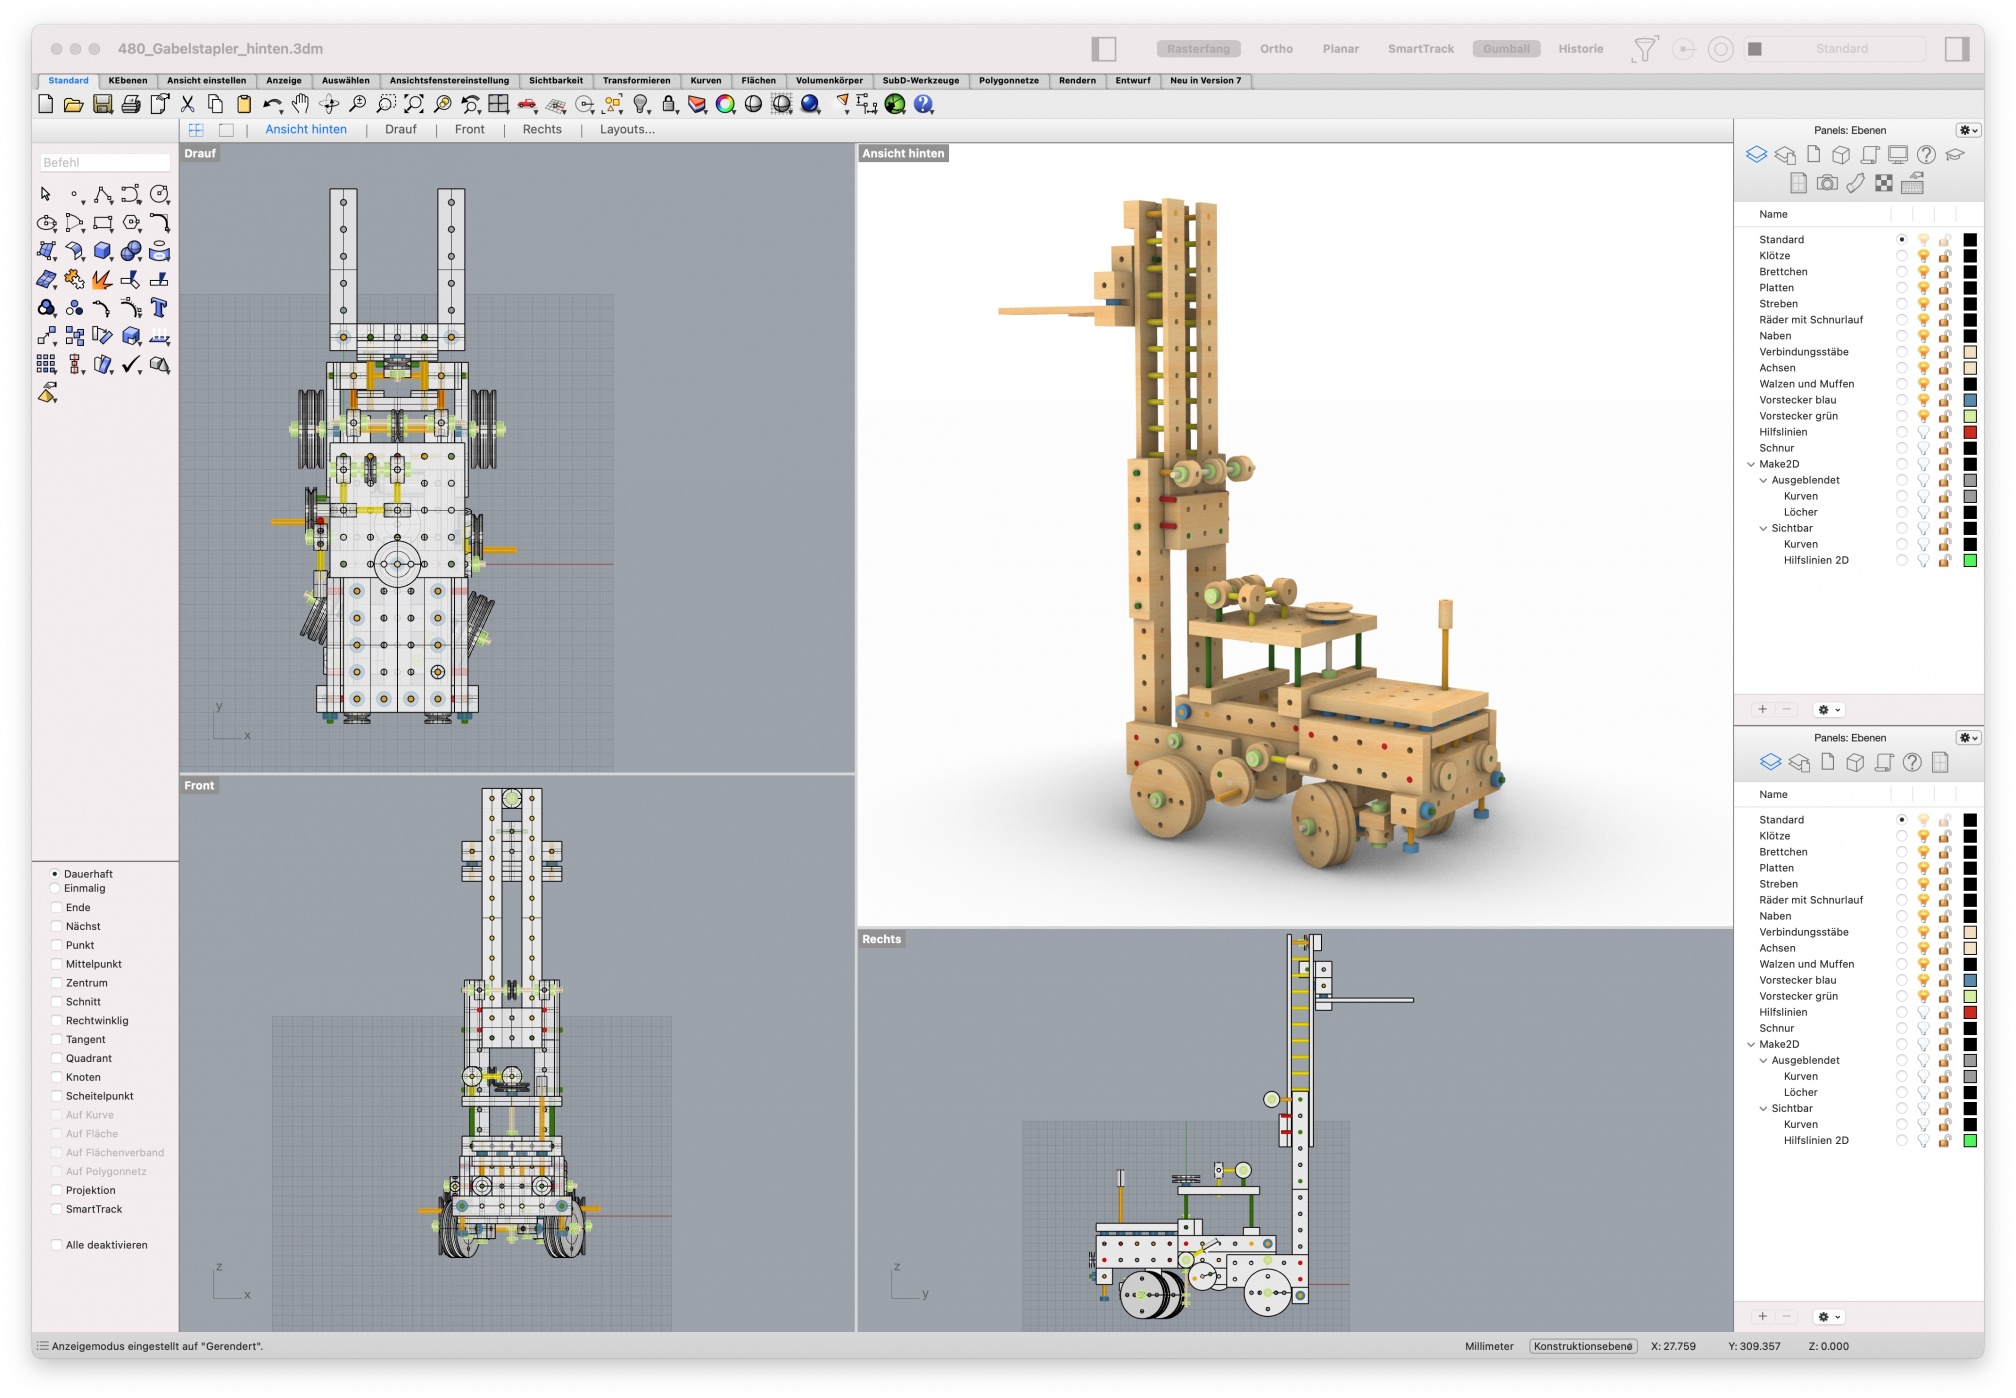Collapse the Sichtbar sublayer in upper panel
2016x1398 pixels.
click(x=1763, y=528)
